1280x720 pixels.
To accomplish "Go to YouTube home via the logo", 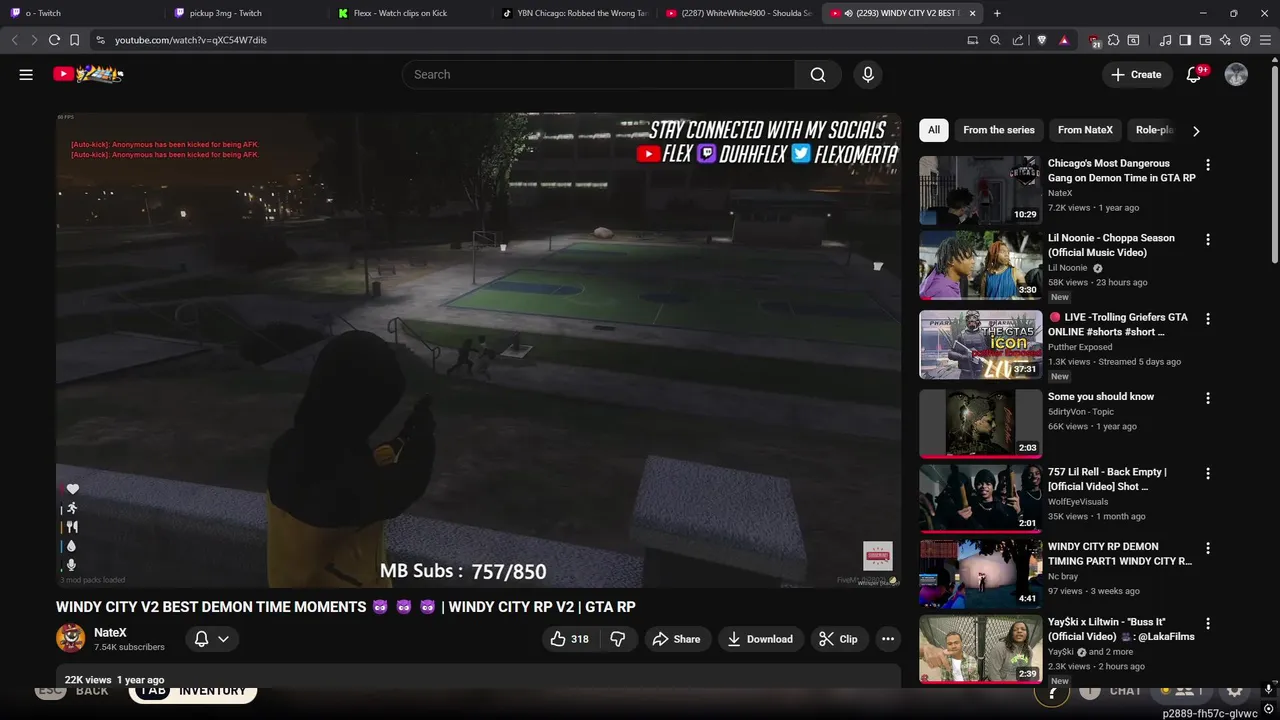I will (88, 74).
